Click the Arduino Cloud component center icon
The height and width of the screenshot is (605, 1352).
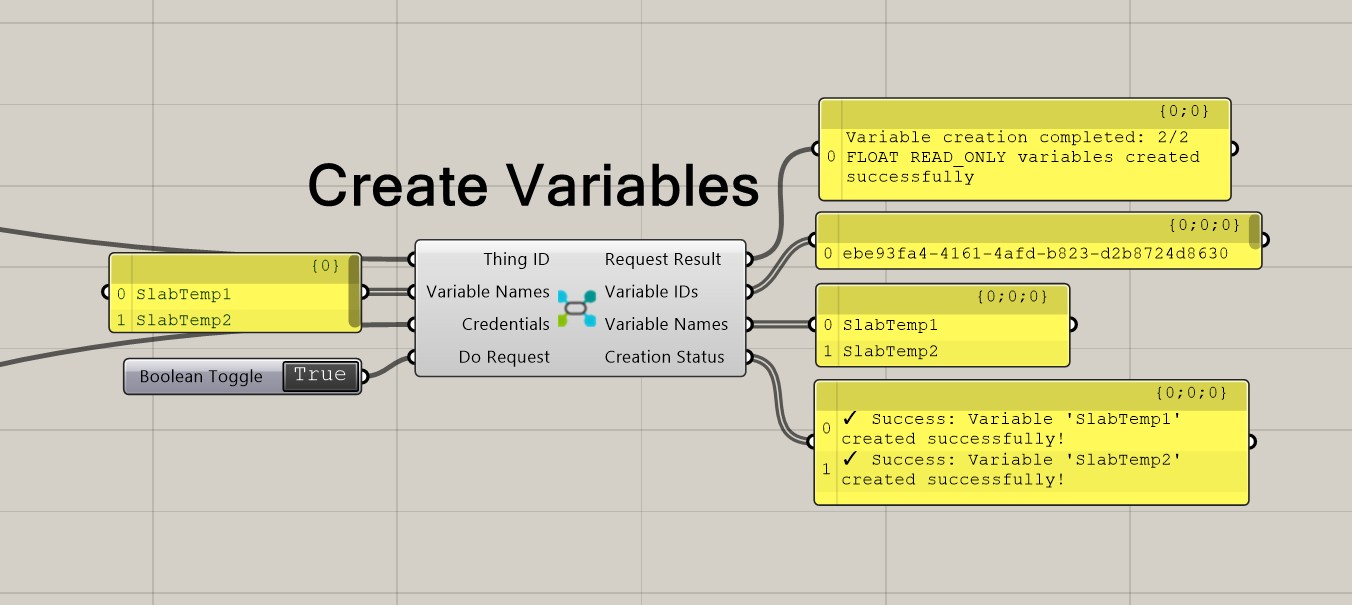click(x=576, y=308)
